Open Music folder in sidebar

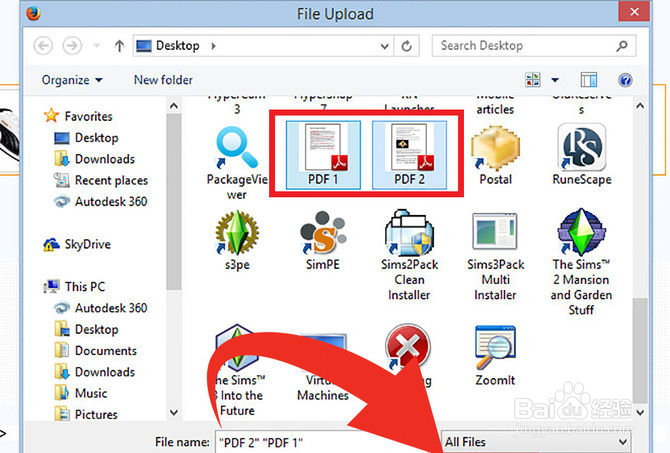click(81, 393)
